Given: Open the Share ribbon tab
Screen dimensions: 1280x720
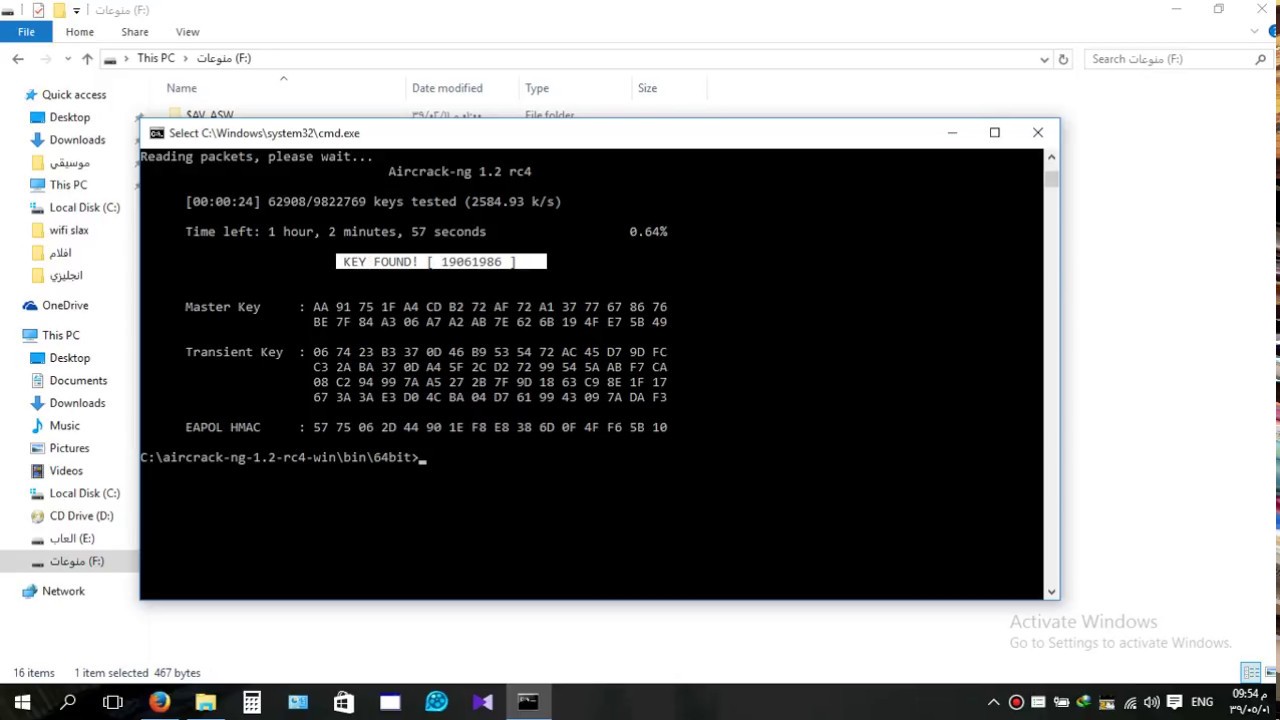Looking at the screenshot, I should coord(134,32).
